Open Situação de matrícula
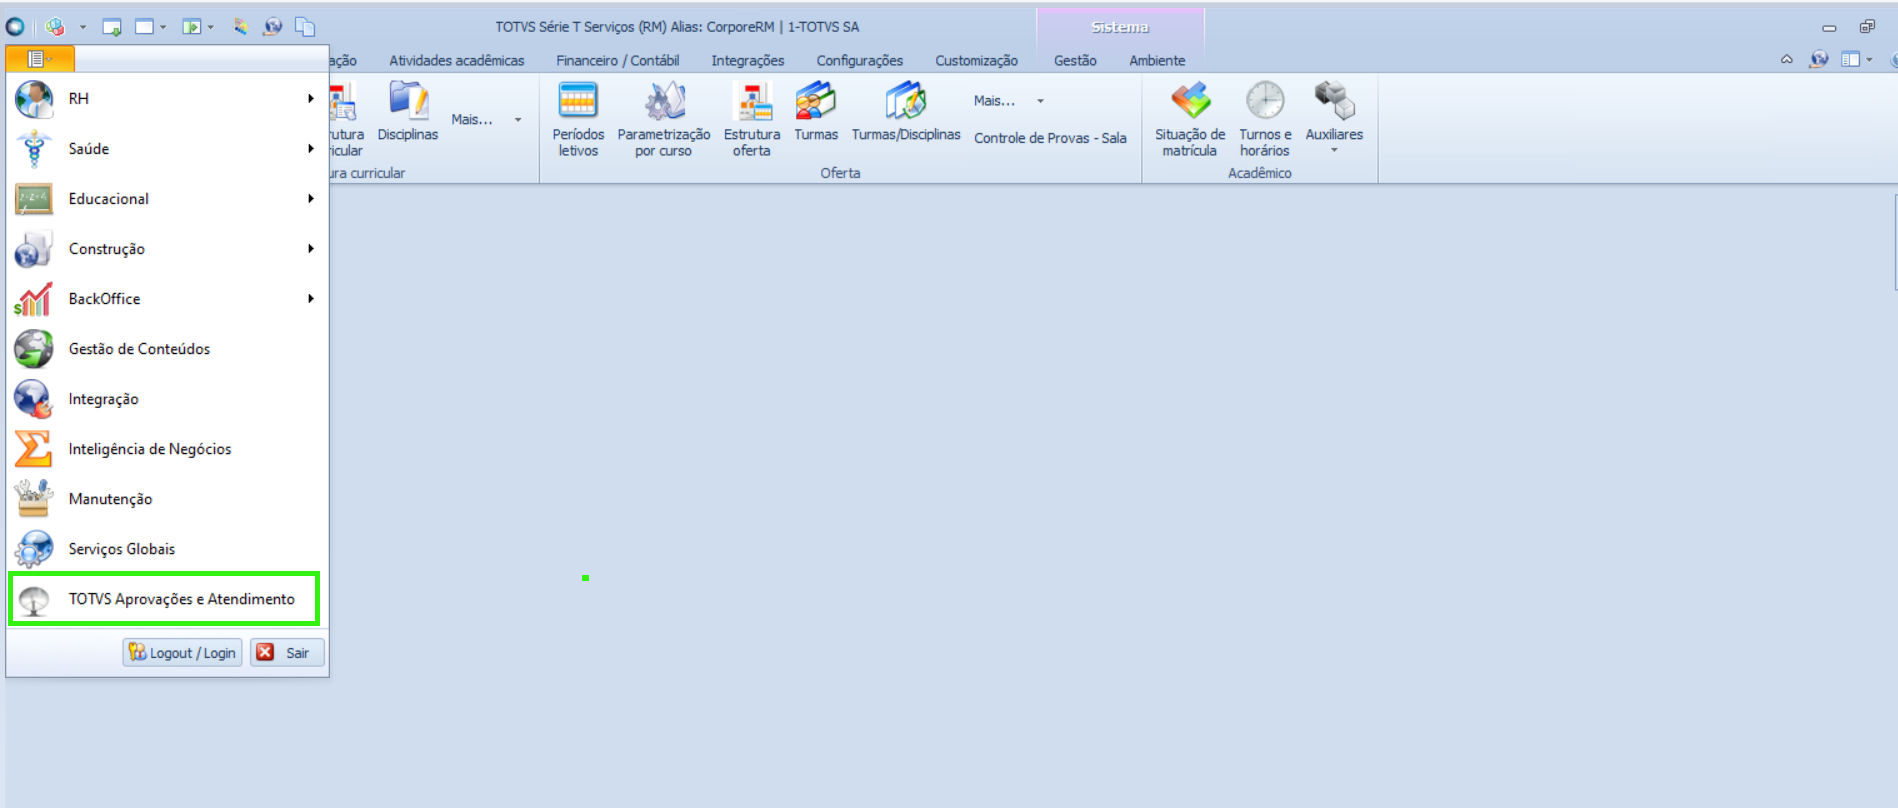The width and height of the screenshot is (1898, 808). click(1190, 120)
